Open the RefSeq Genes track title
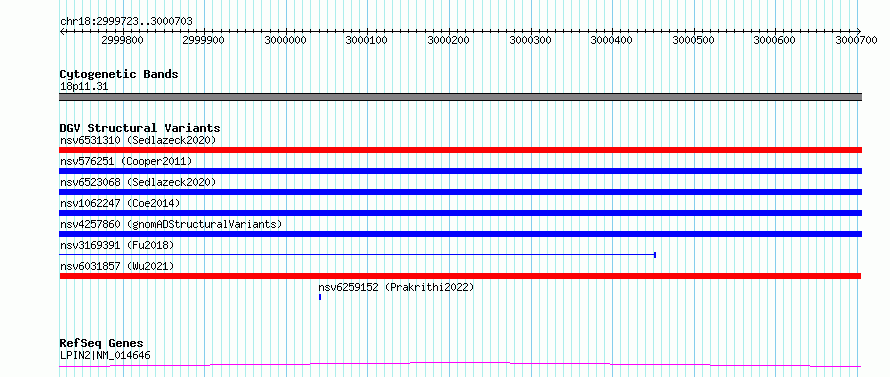The height and width of the screenshot is (377, 890). 102,344
